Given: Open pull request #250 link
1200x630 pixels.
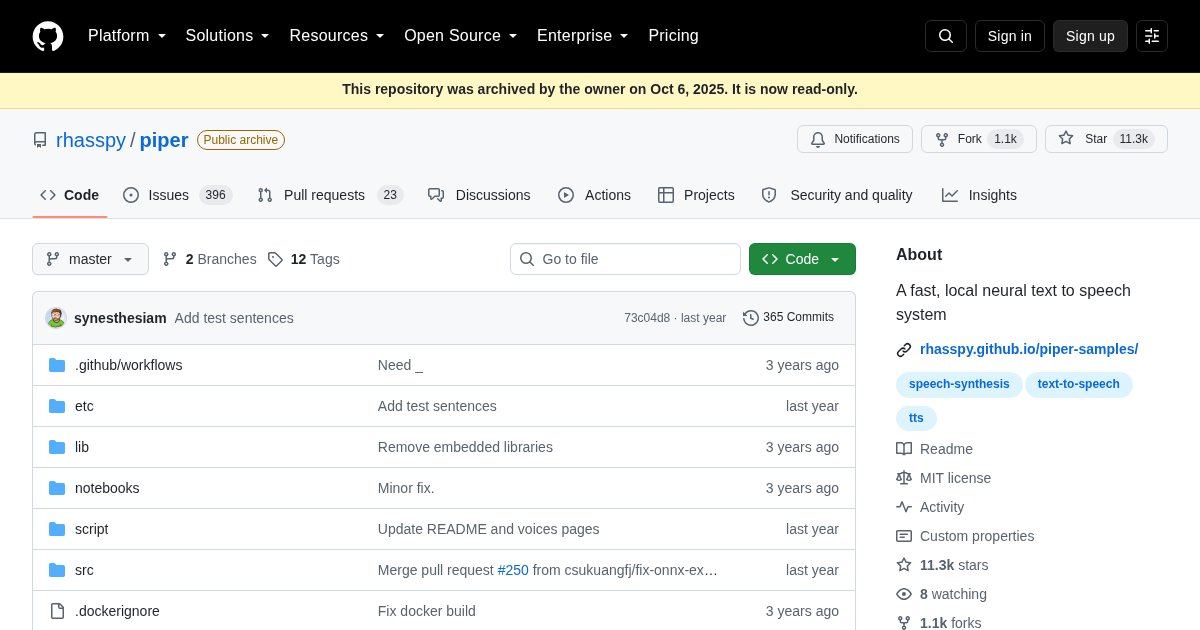Looking at the screenshot, I should tap(513, 570).
